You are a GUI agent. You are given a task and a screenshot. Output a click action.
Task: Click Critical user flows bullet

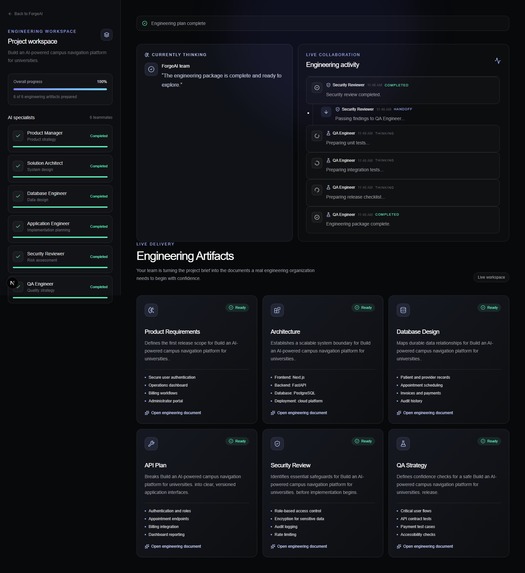416,511
